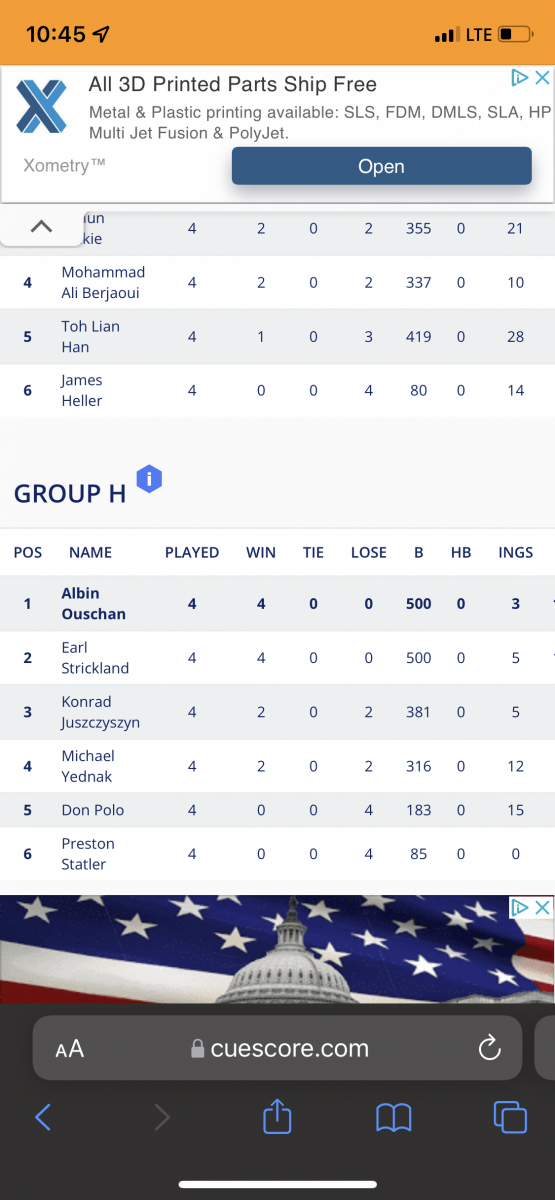Open Earl Strickland player link
The image size is (555, 1200).
tap(95, 658)
